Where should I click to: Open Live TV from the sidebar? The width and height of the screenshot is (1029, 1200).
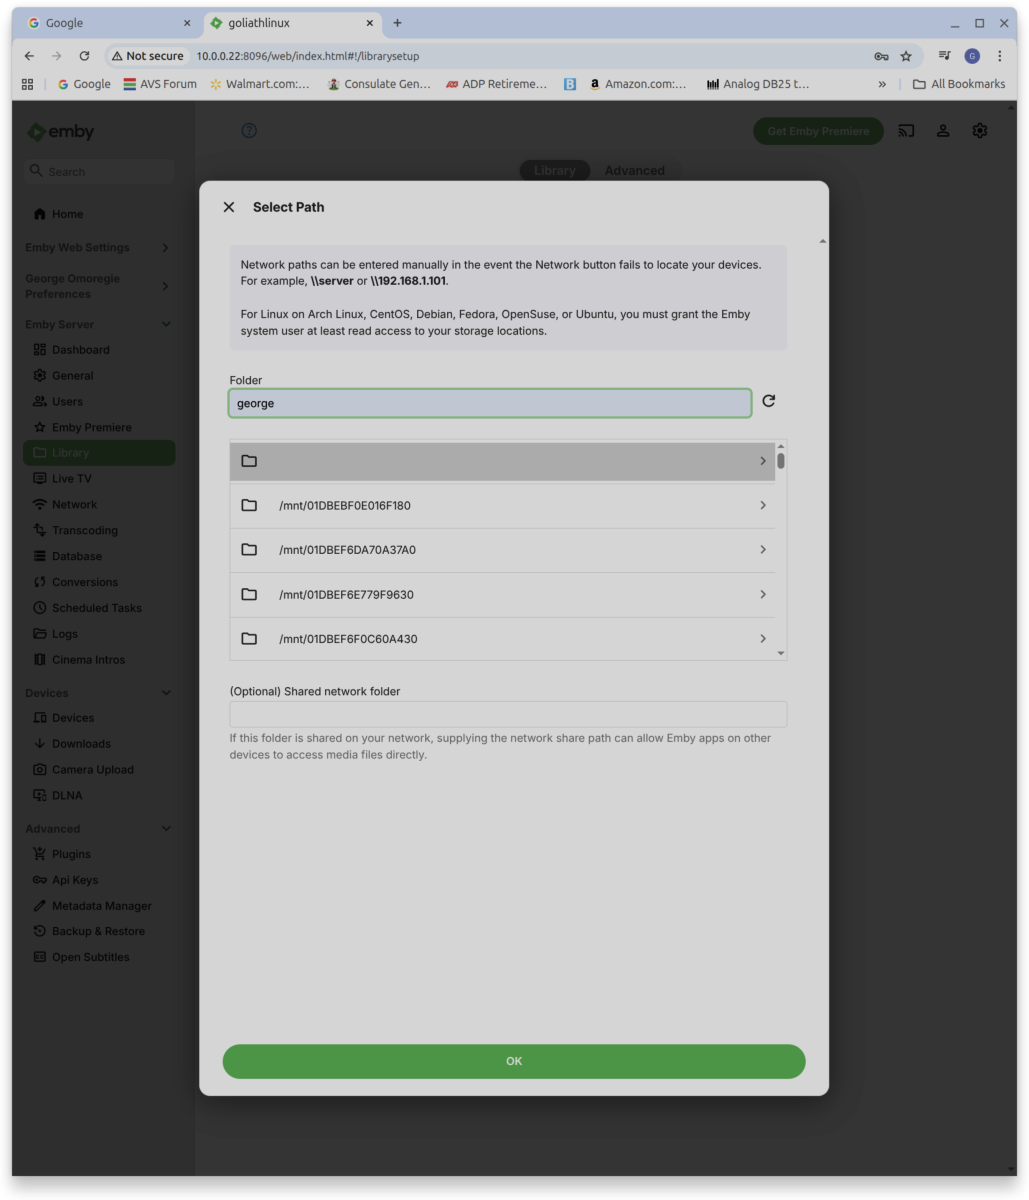74,478
